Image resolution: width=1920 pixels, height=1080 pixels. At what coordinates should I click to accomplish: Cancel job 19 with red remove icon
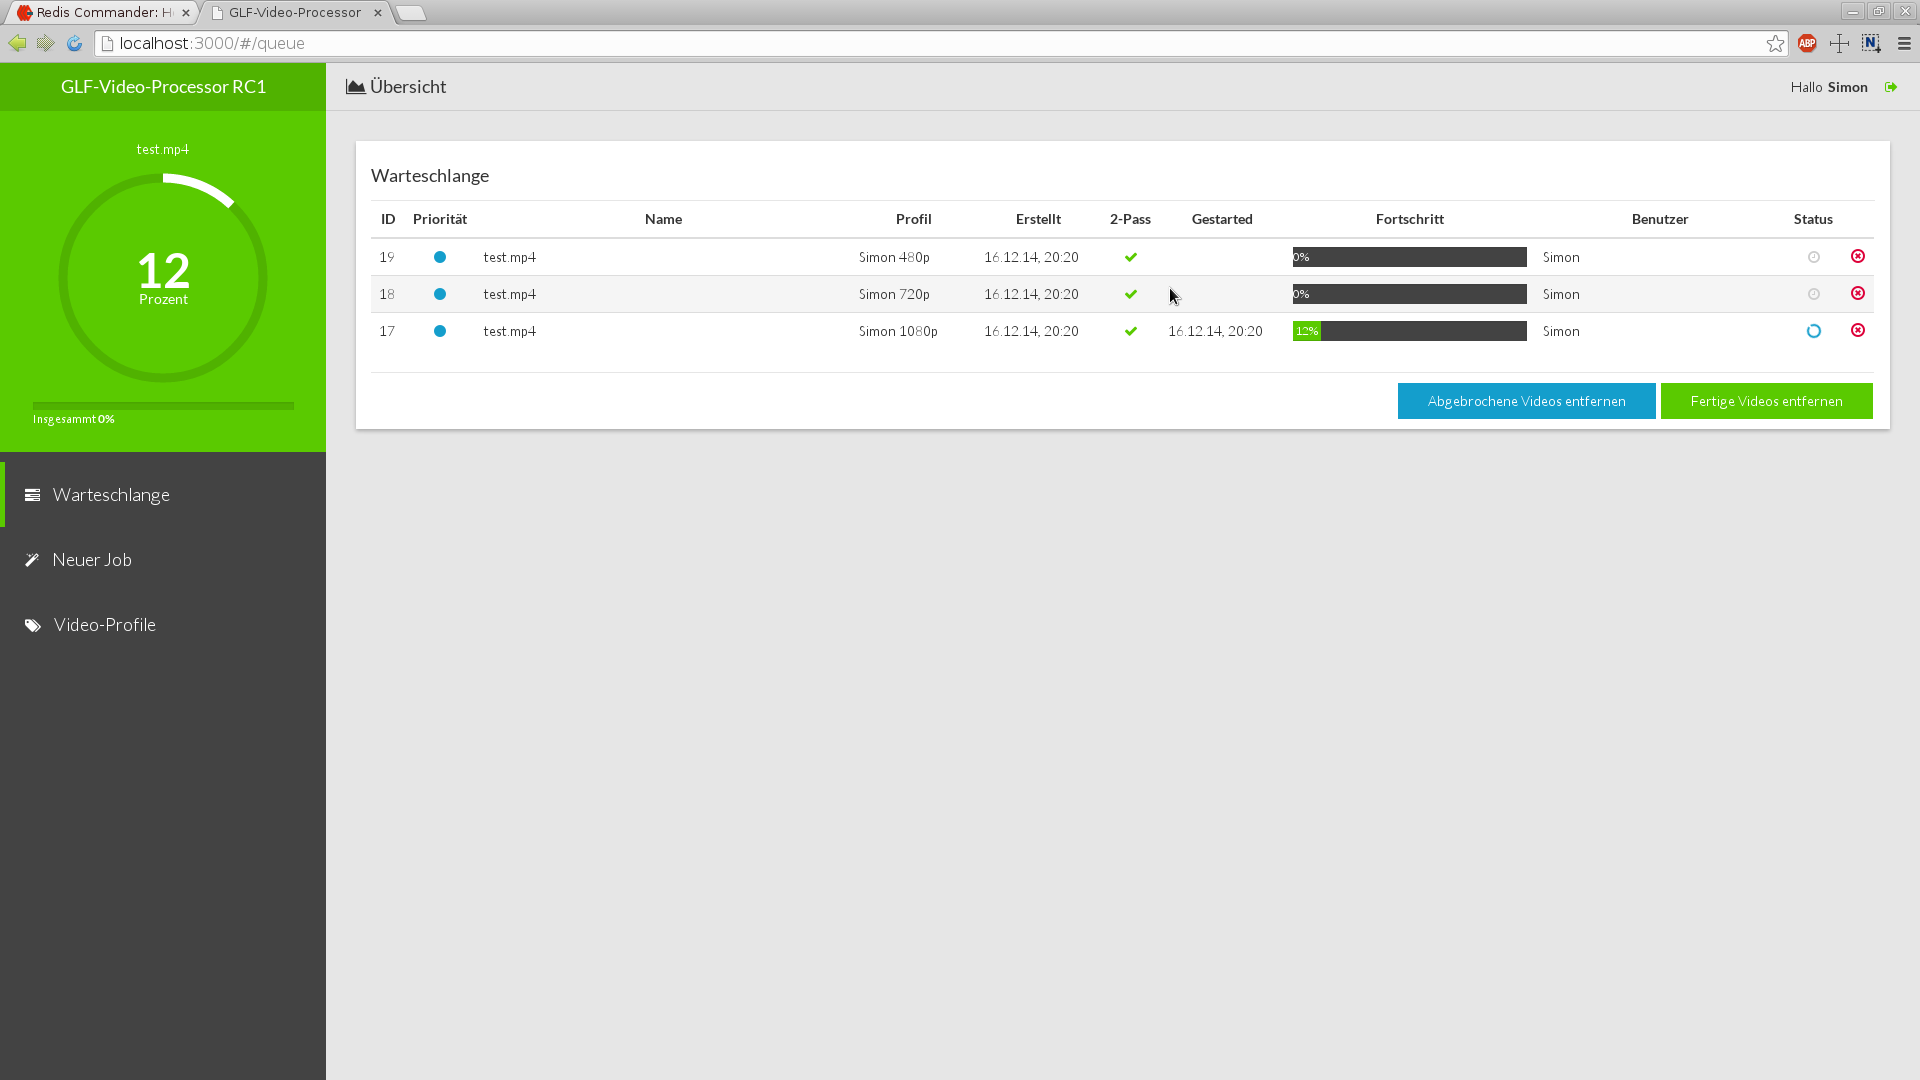[1858, 256]
